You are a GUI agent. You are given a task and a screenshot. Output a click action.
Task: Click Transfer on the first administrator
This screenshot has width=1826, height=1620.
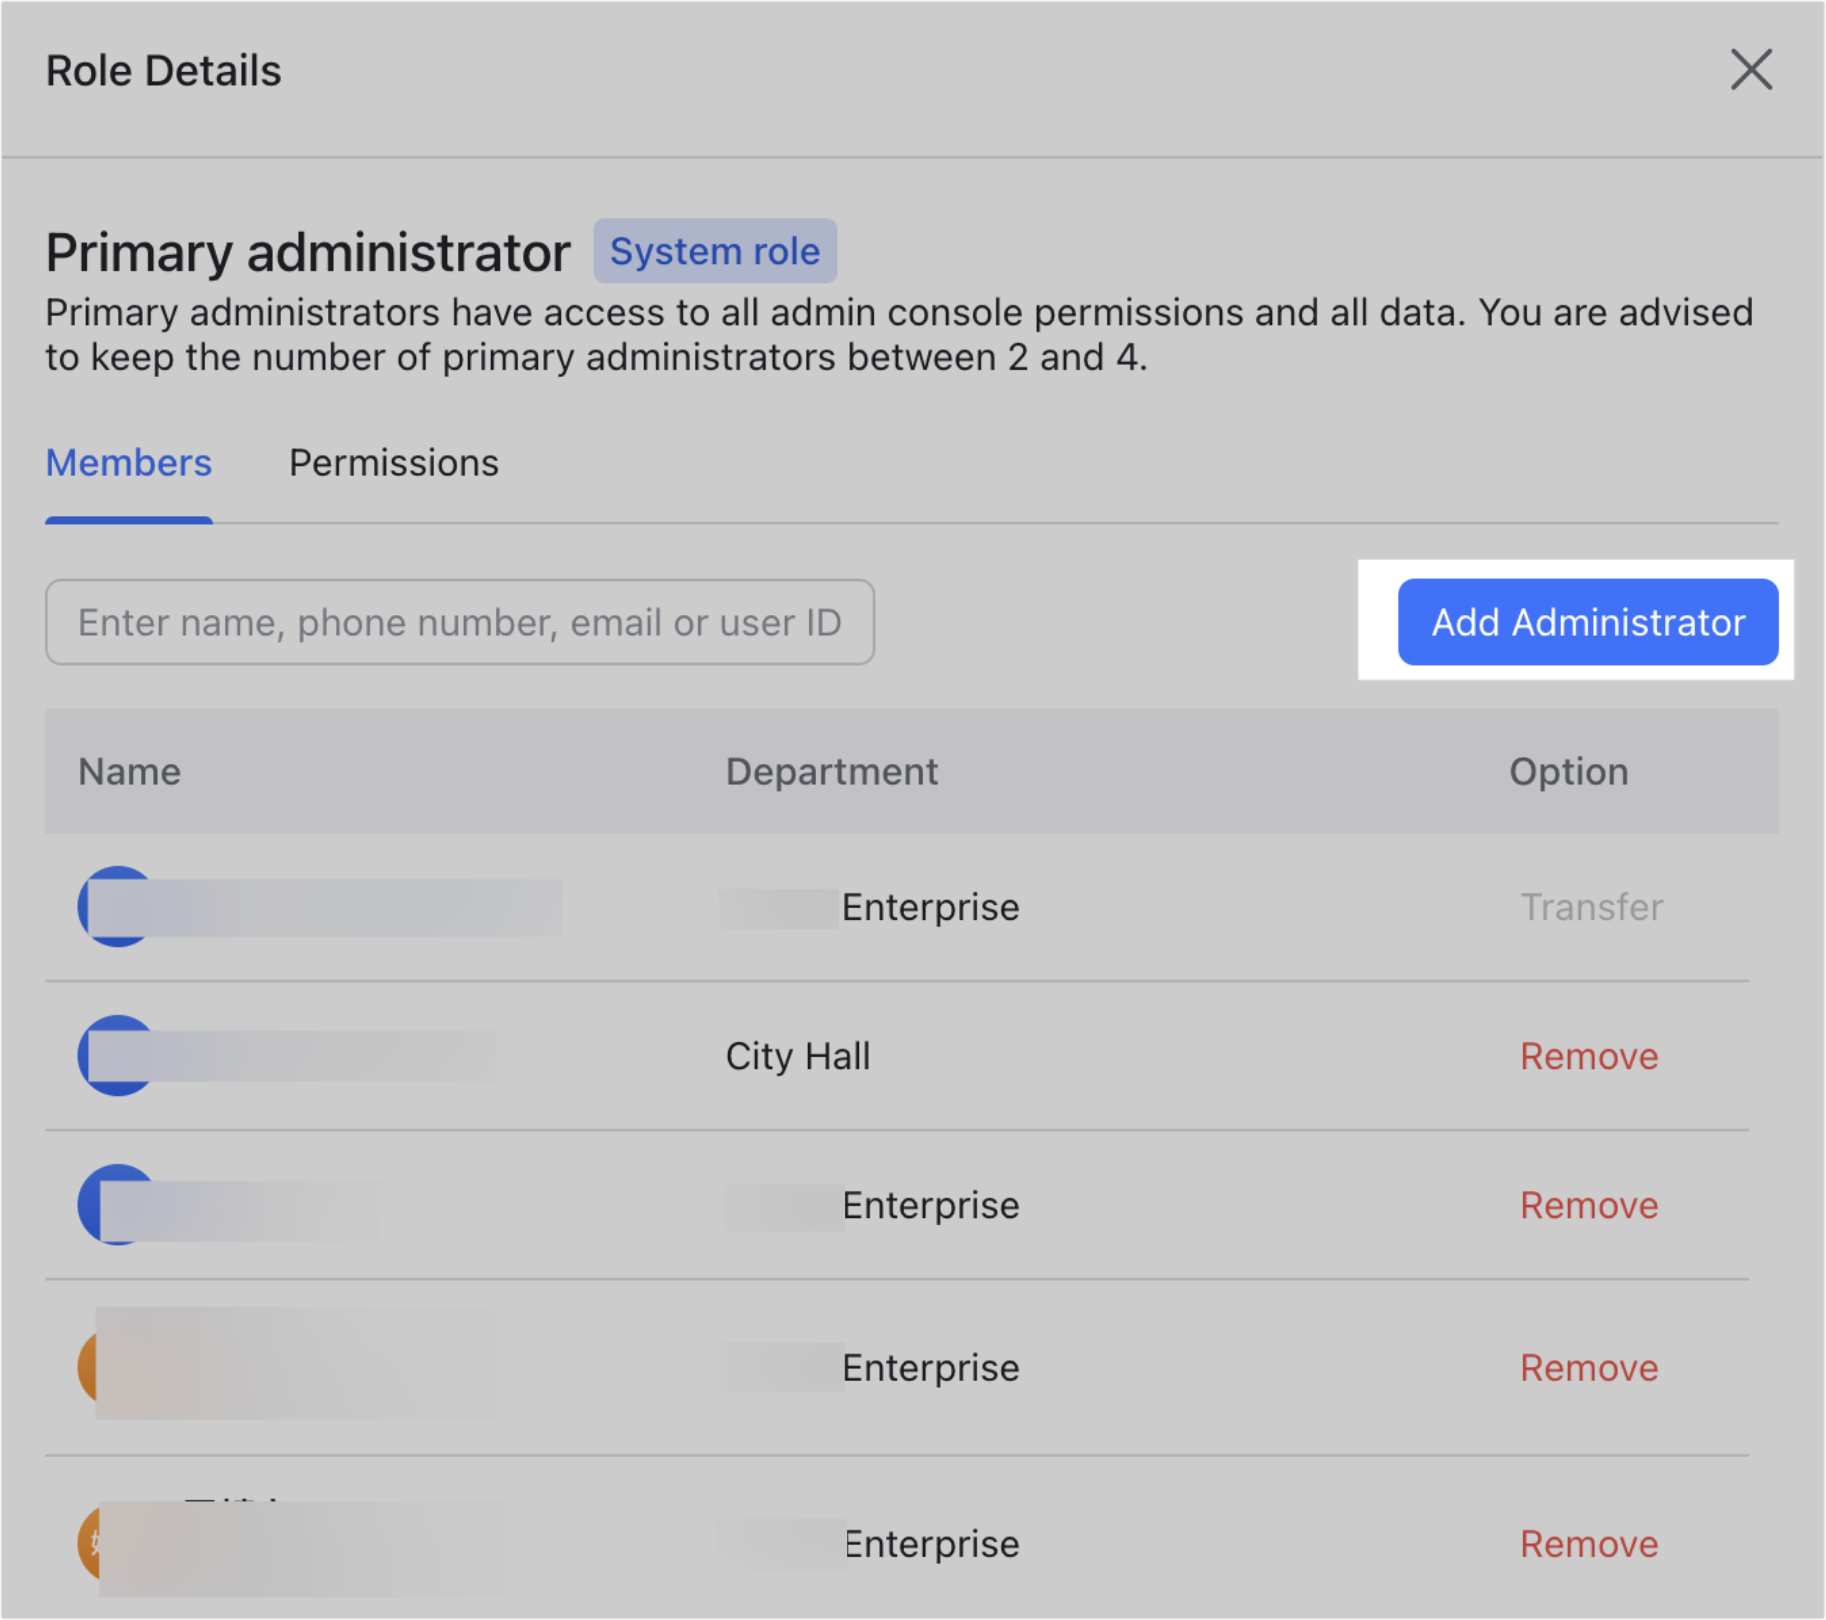pos(1590,907)
